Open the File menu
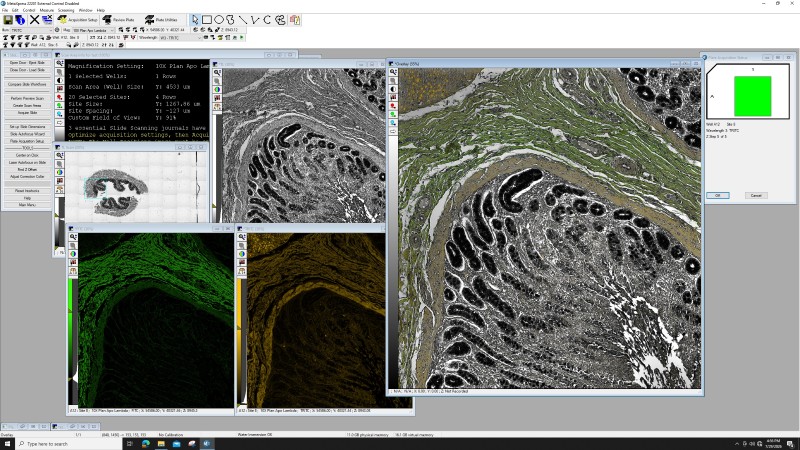The width and height of the screenshot is (800, 450). click(5, 10)
